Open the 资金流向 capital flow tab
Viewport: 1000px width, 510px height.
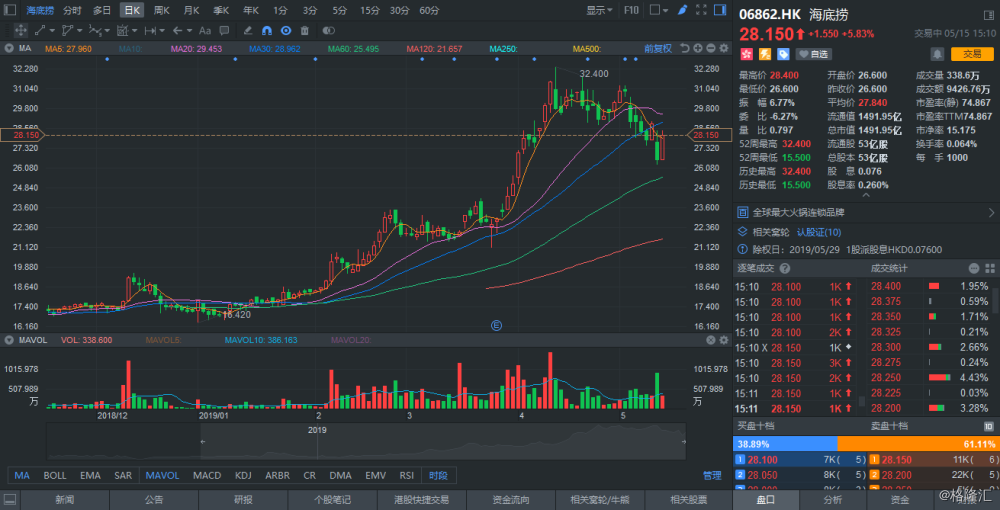511,500
